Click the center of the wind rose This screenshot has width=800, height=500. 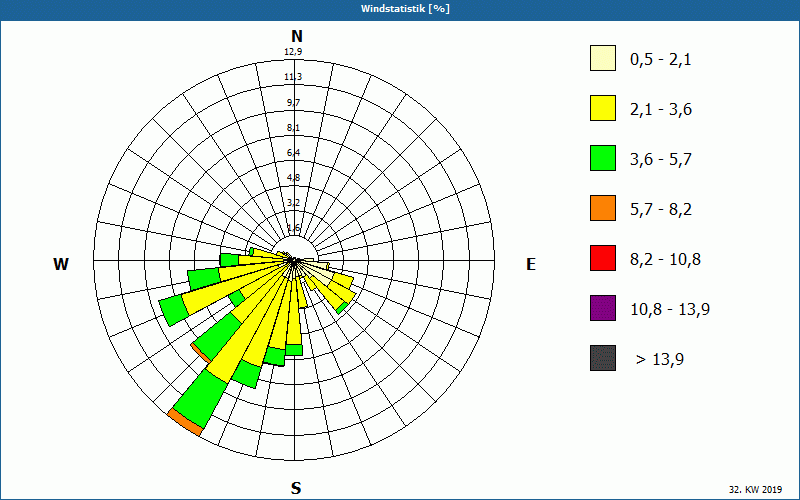point(294,261)
